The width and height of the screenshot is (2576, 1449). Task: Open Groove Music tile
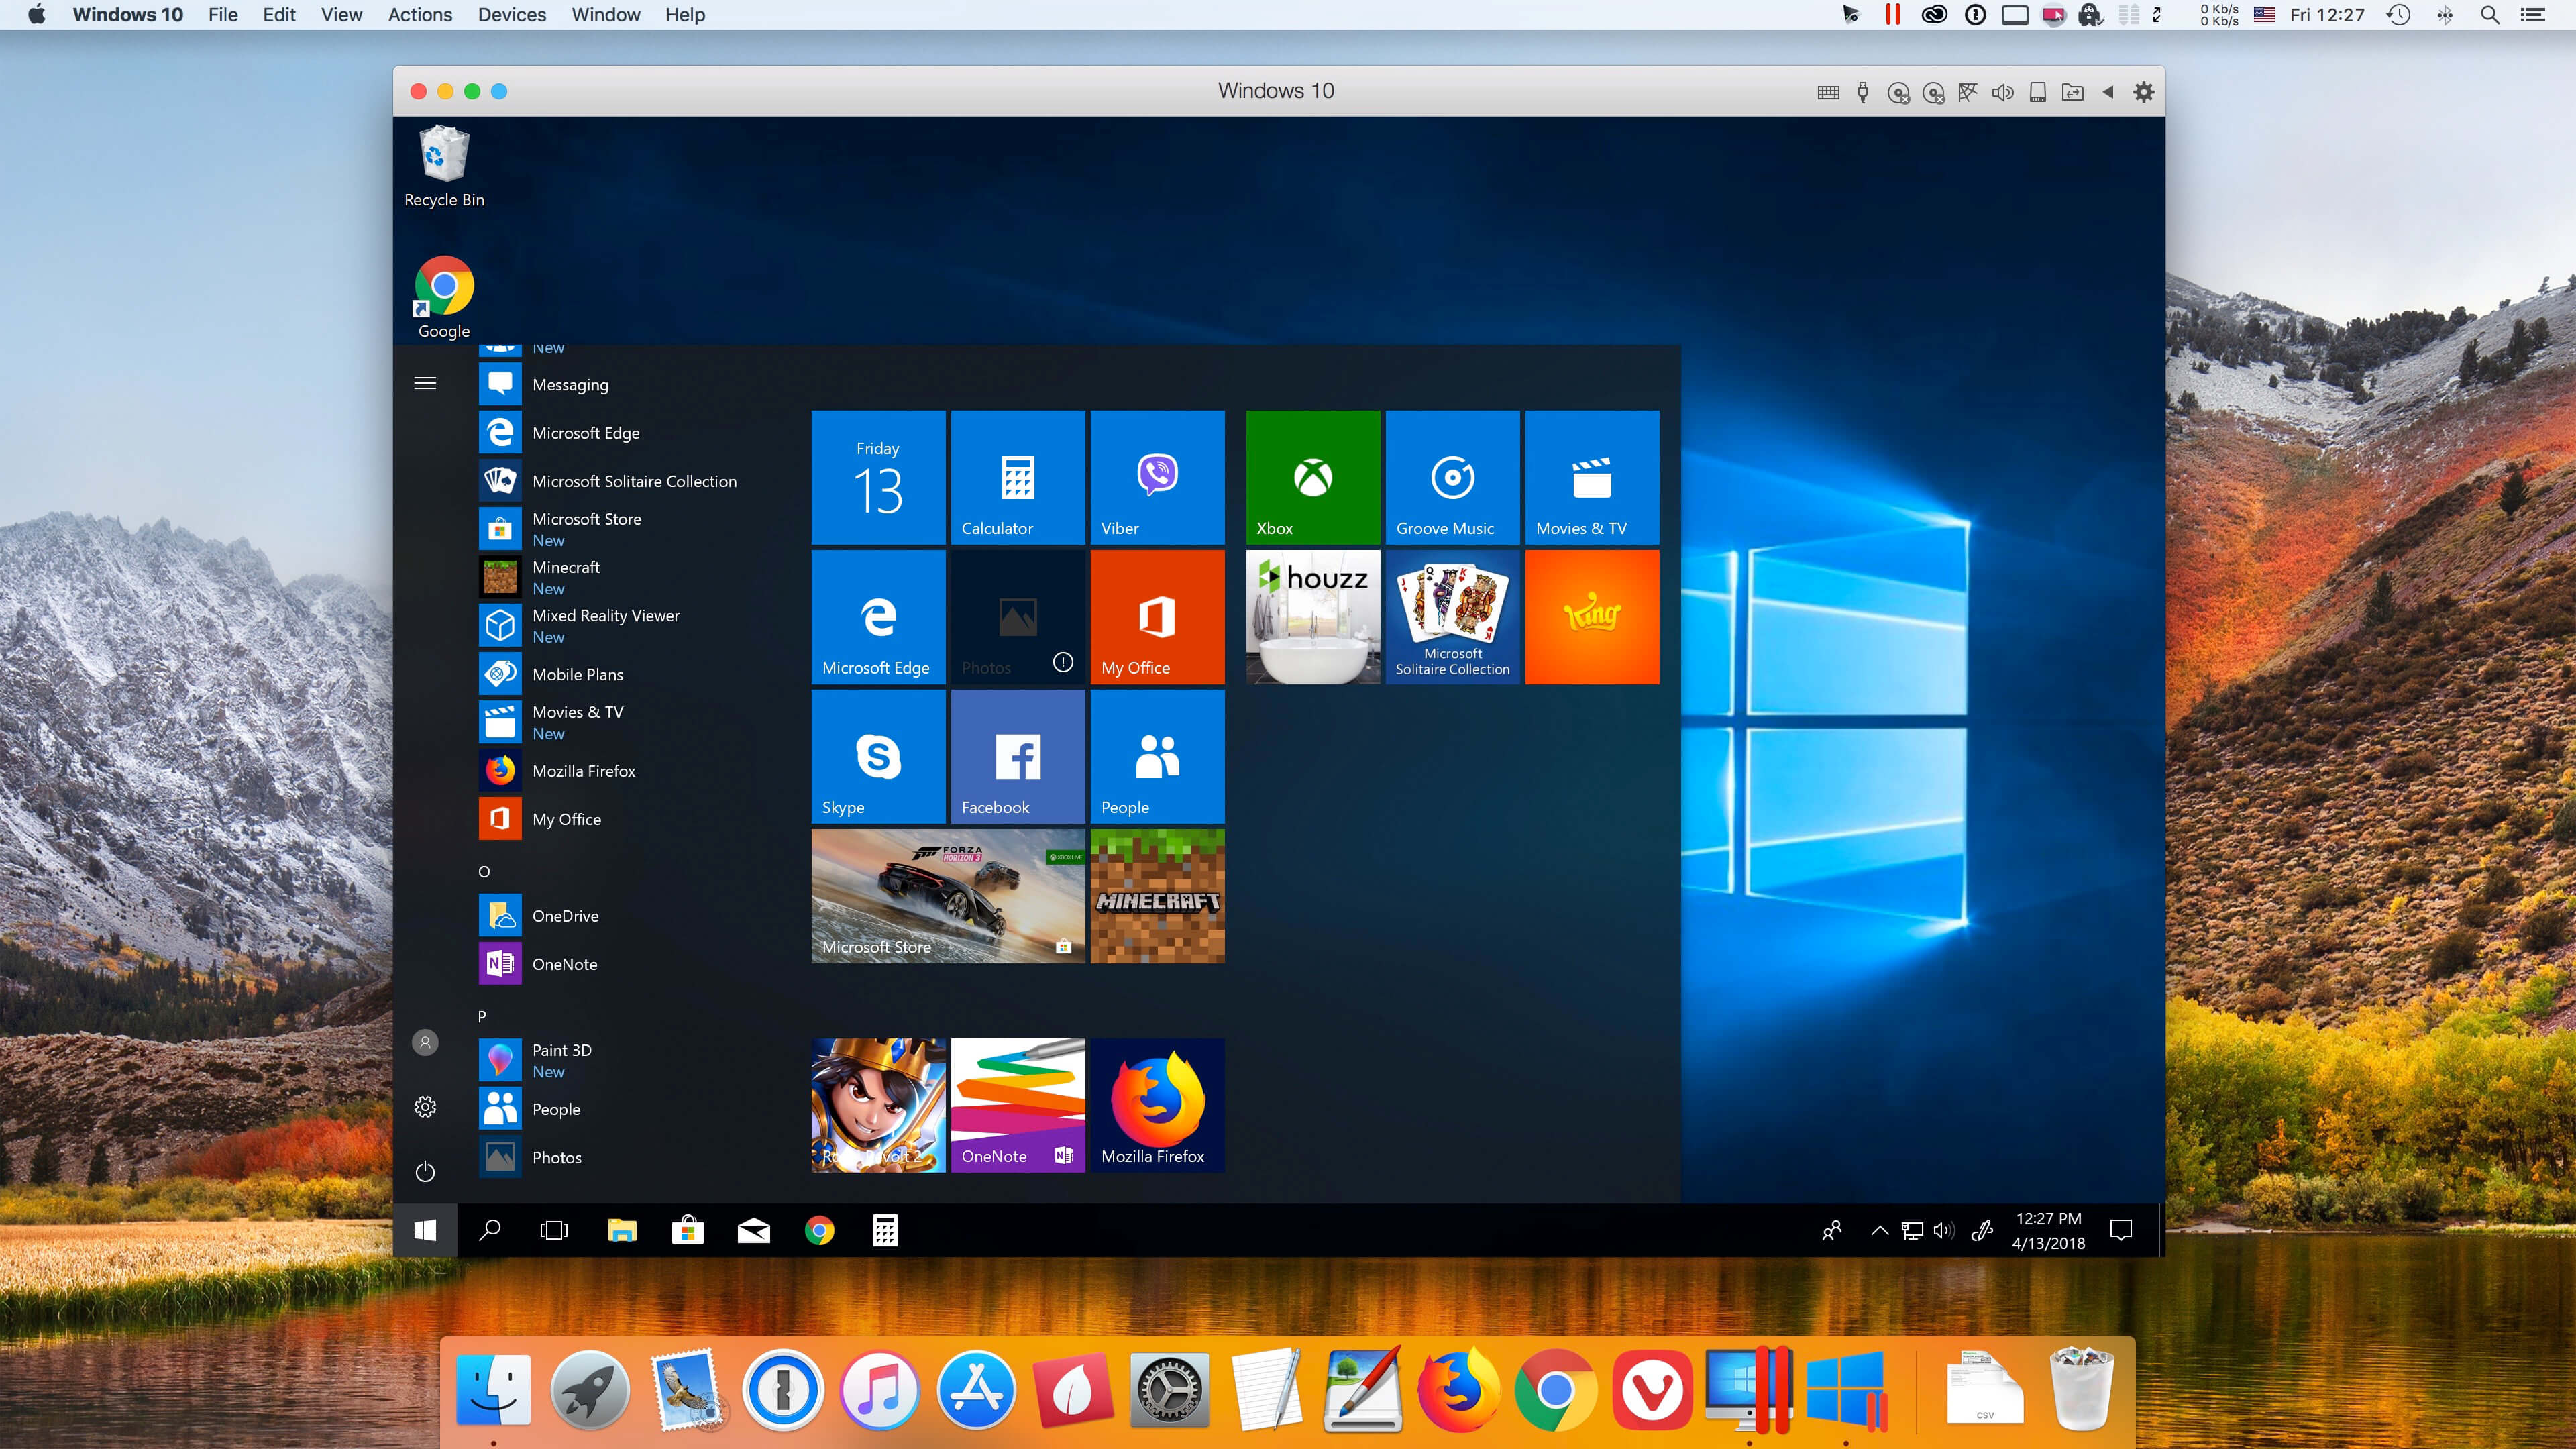[x=1449, y=474]
